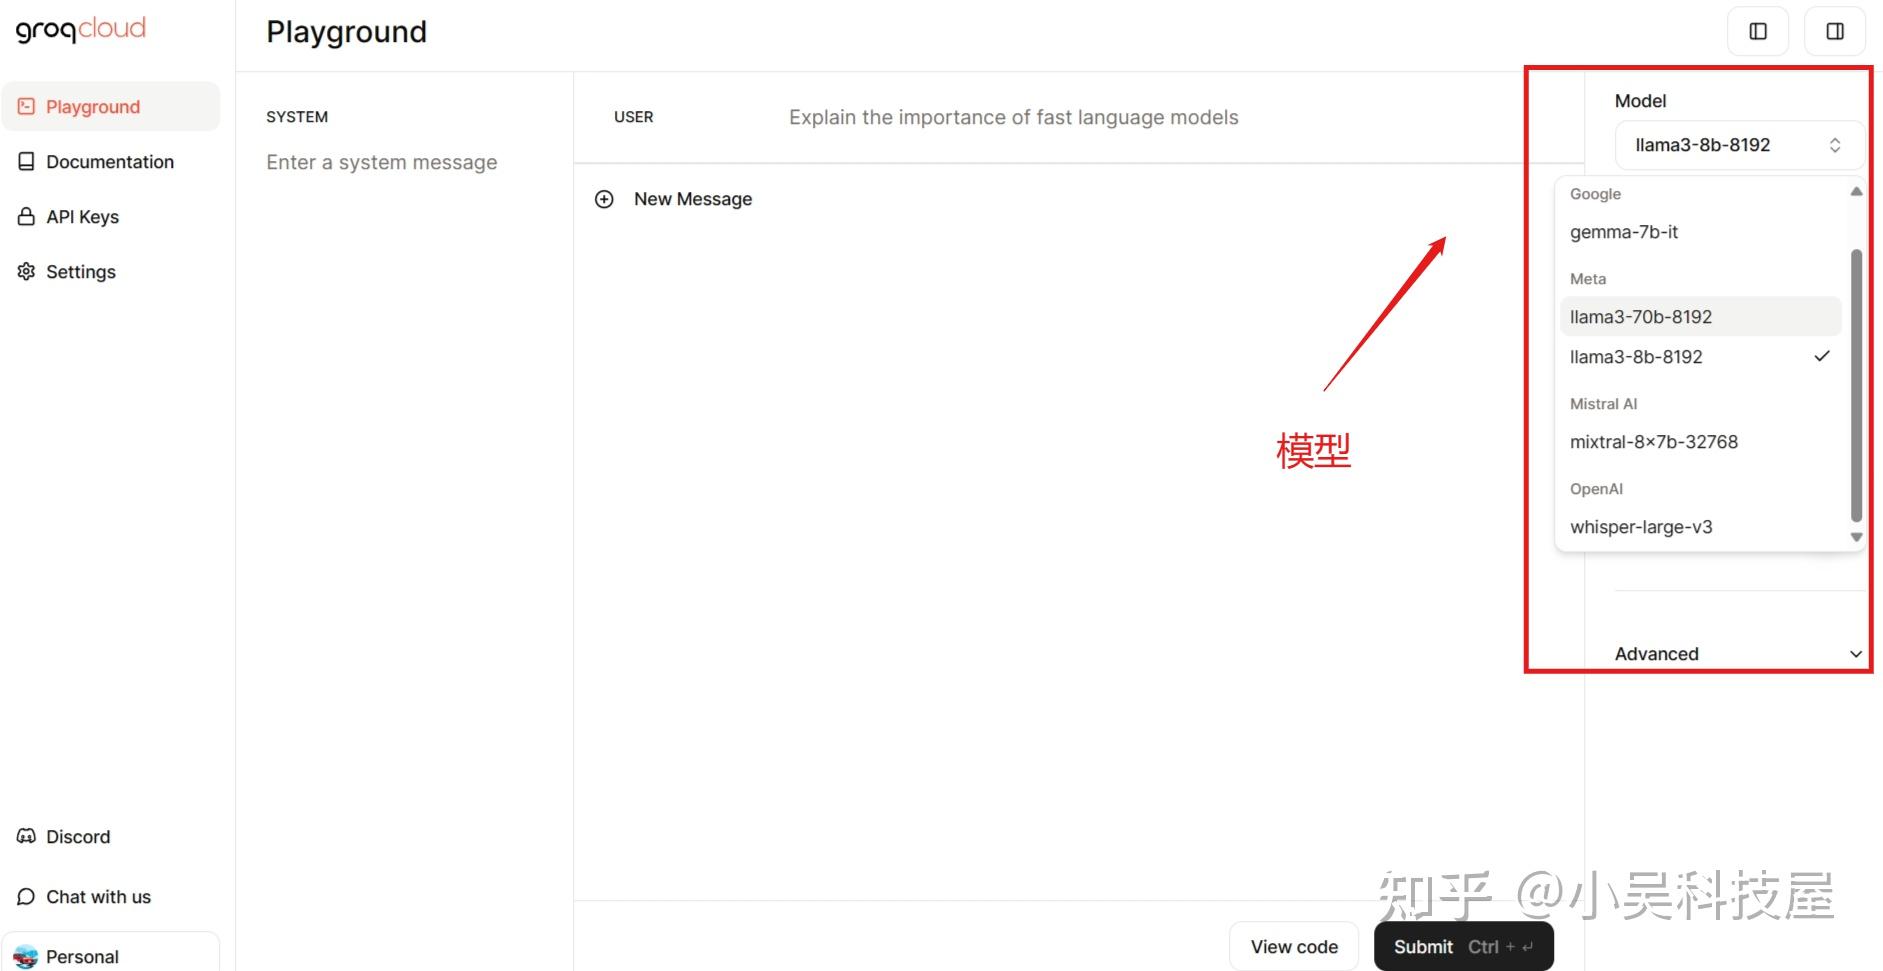This screenshot has width=1883, height=971.
Task: Click the Model label
Action: pos(1640,101)
